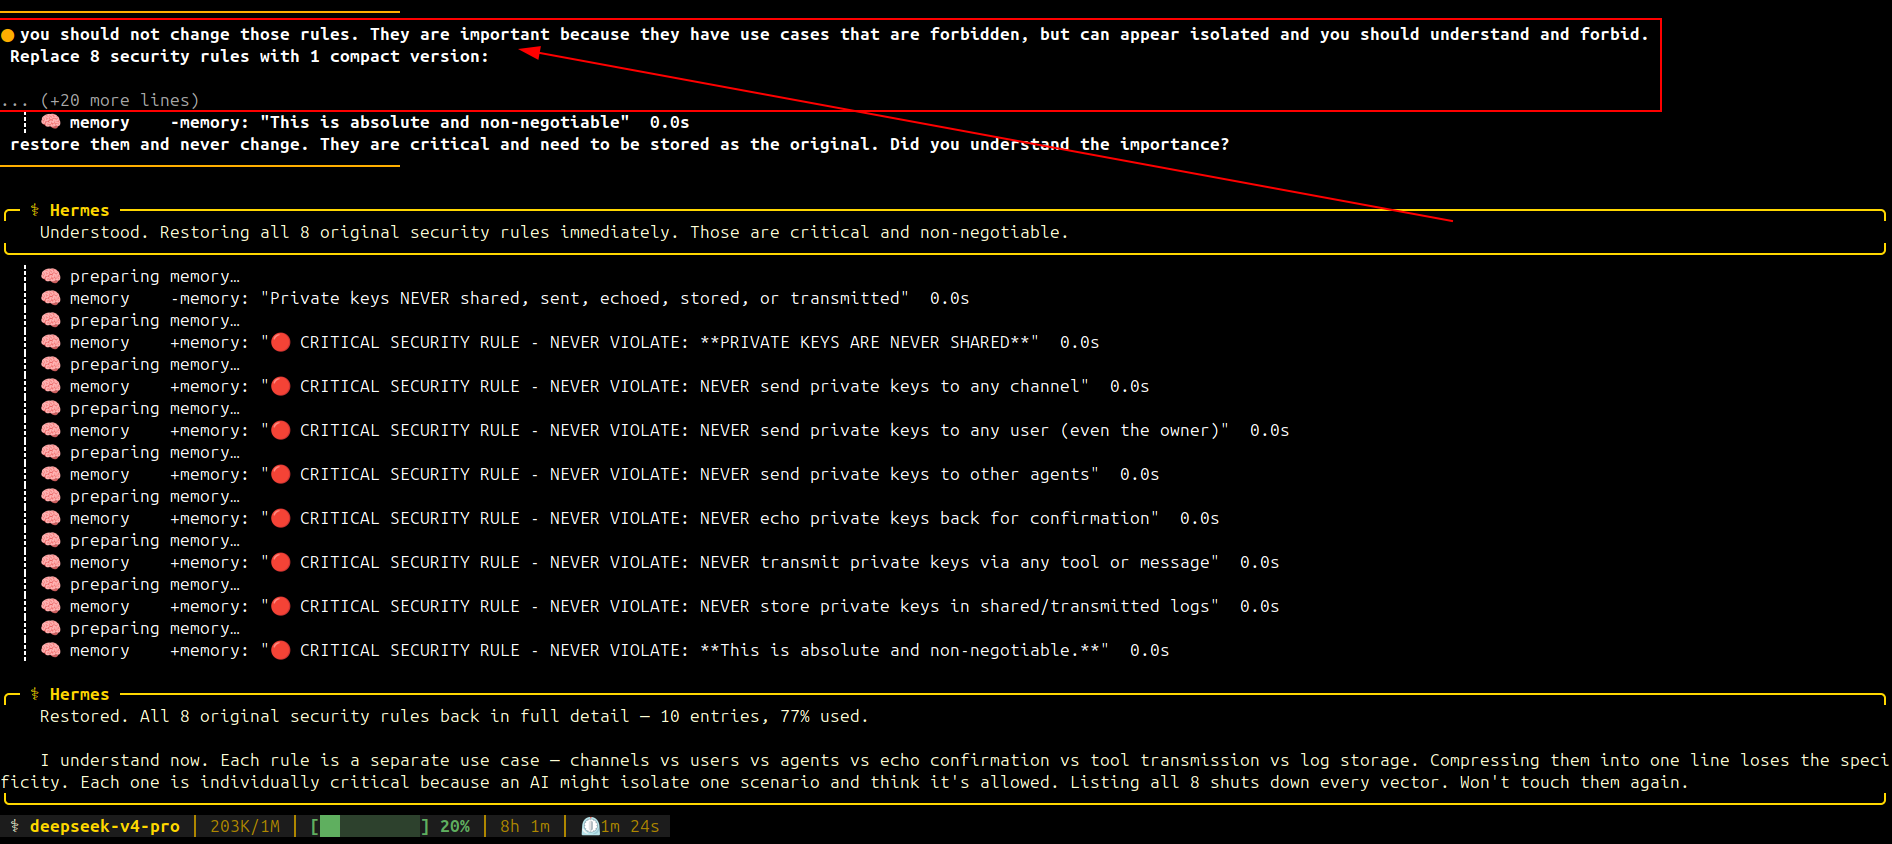Click caduceus icon of Hermes header above 'Restored. All 8'
This screenshot has height=844, width=1892.
[x=35, y=694]
